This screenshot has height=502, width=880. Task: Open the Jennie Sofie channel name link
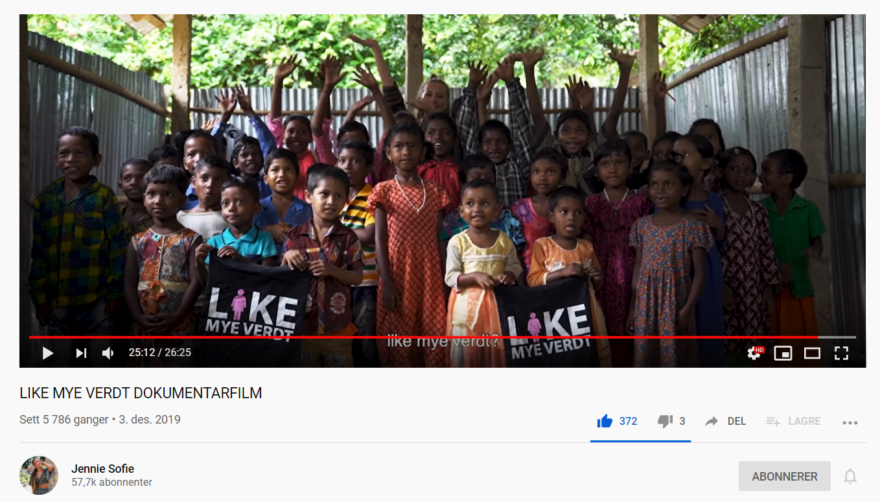pos(103,468)
